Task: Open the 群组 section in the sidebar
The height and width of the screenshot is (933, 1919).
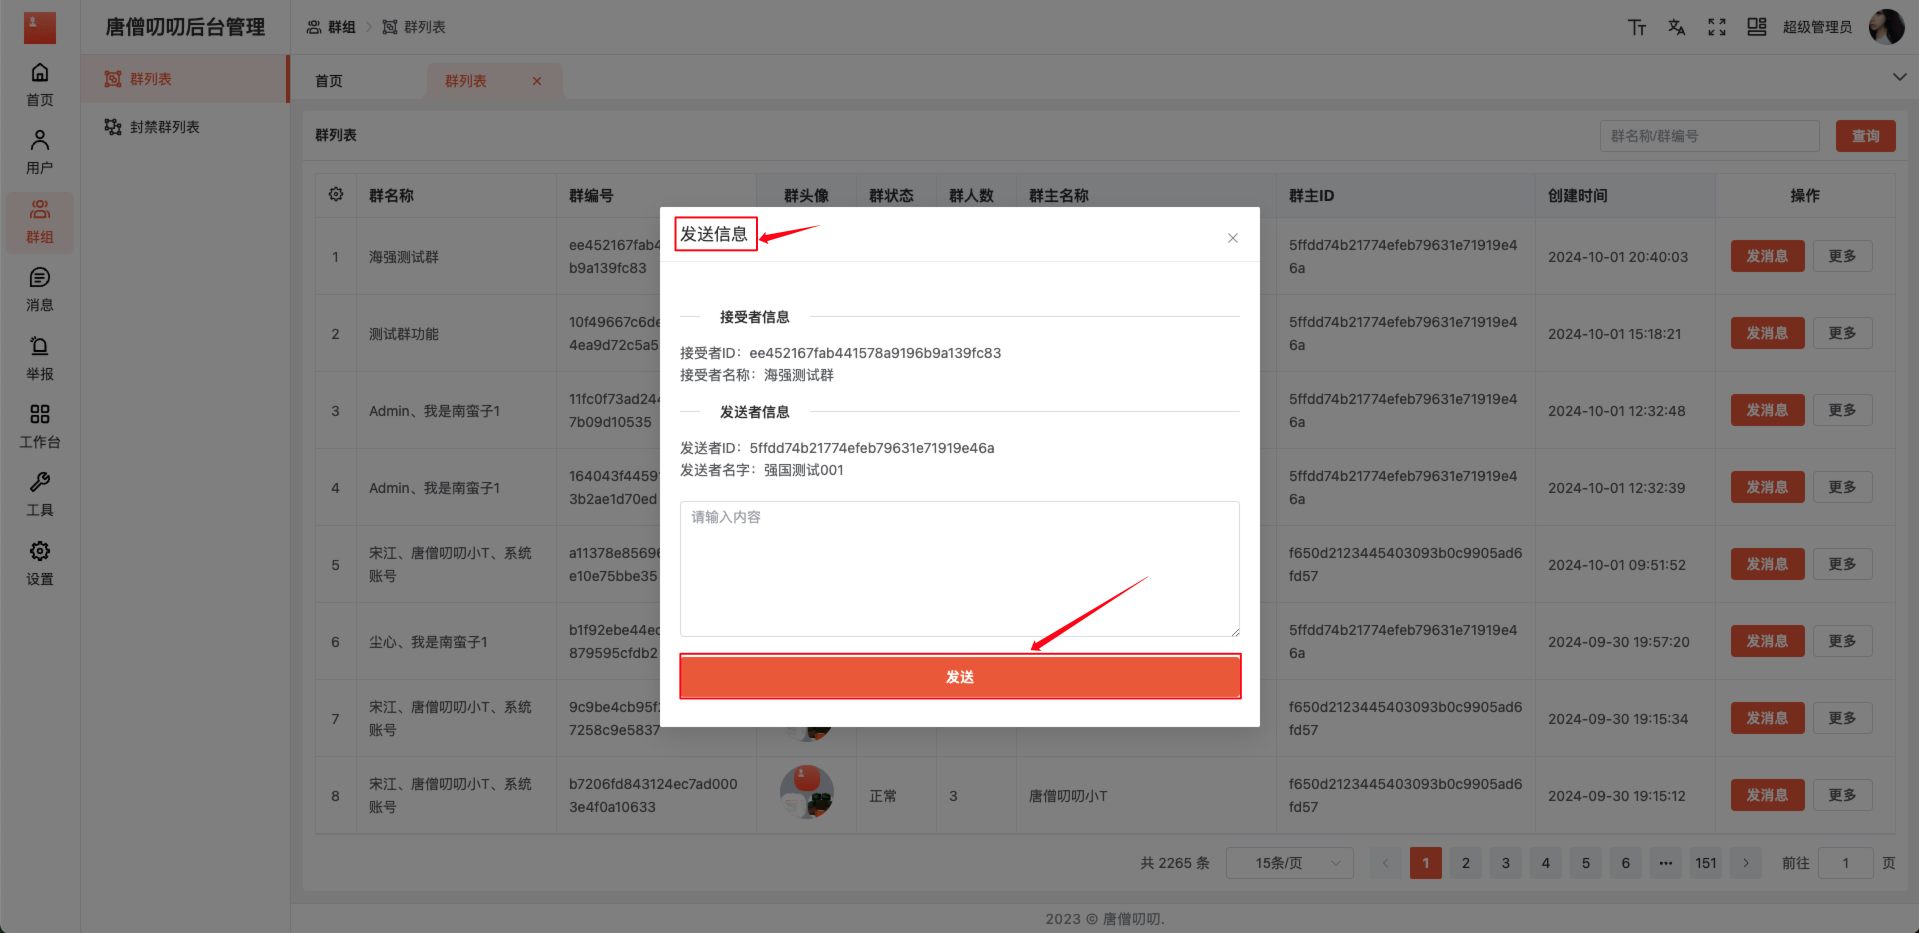Action: (39, 221)
